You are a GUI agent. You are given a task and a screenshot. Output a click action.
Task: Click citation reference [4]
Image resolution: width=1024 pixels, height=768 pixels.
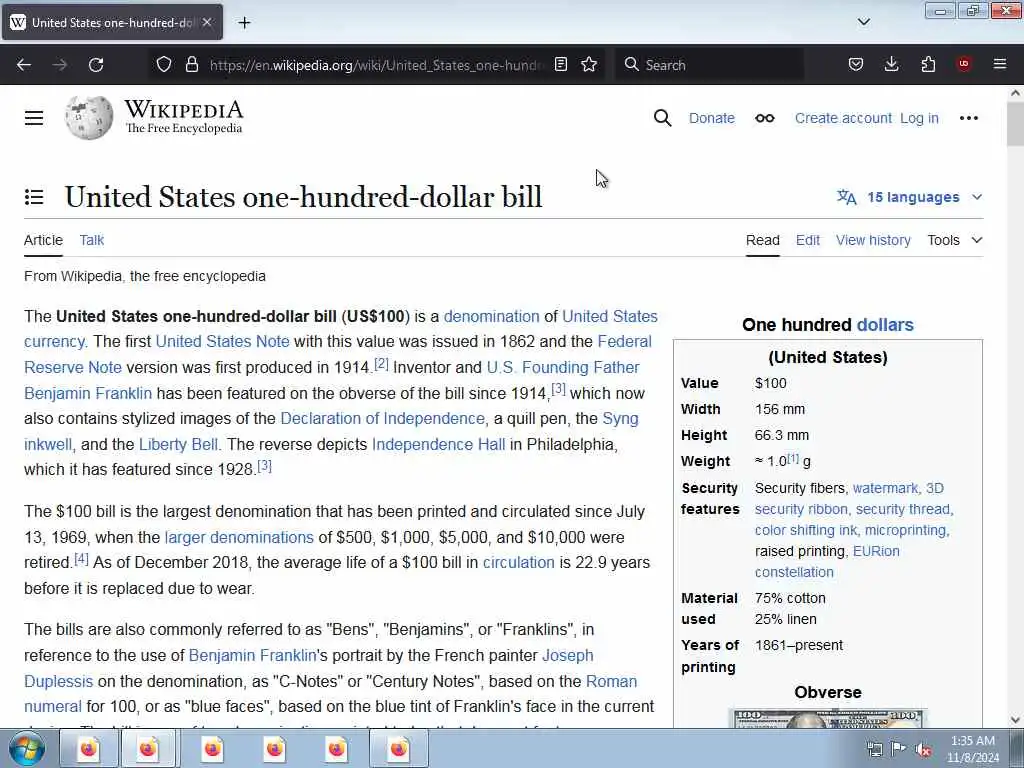[x=81, y=558]
